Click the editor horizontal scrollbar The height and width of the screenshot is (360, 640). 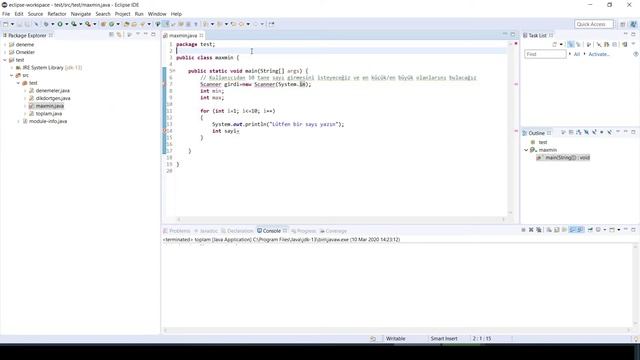[x=341, y=219]
